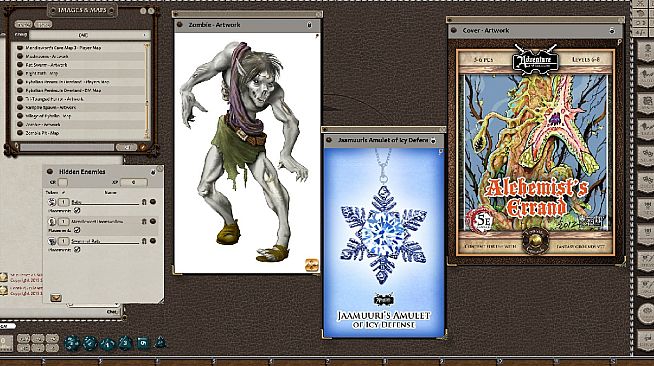
Task: Roll the d10 die
Action: 108,344
